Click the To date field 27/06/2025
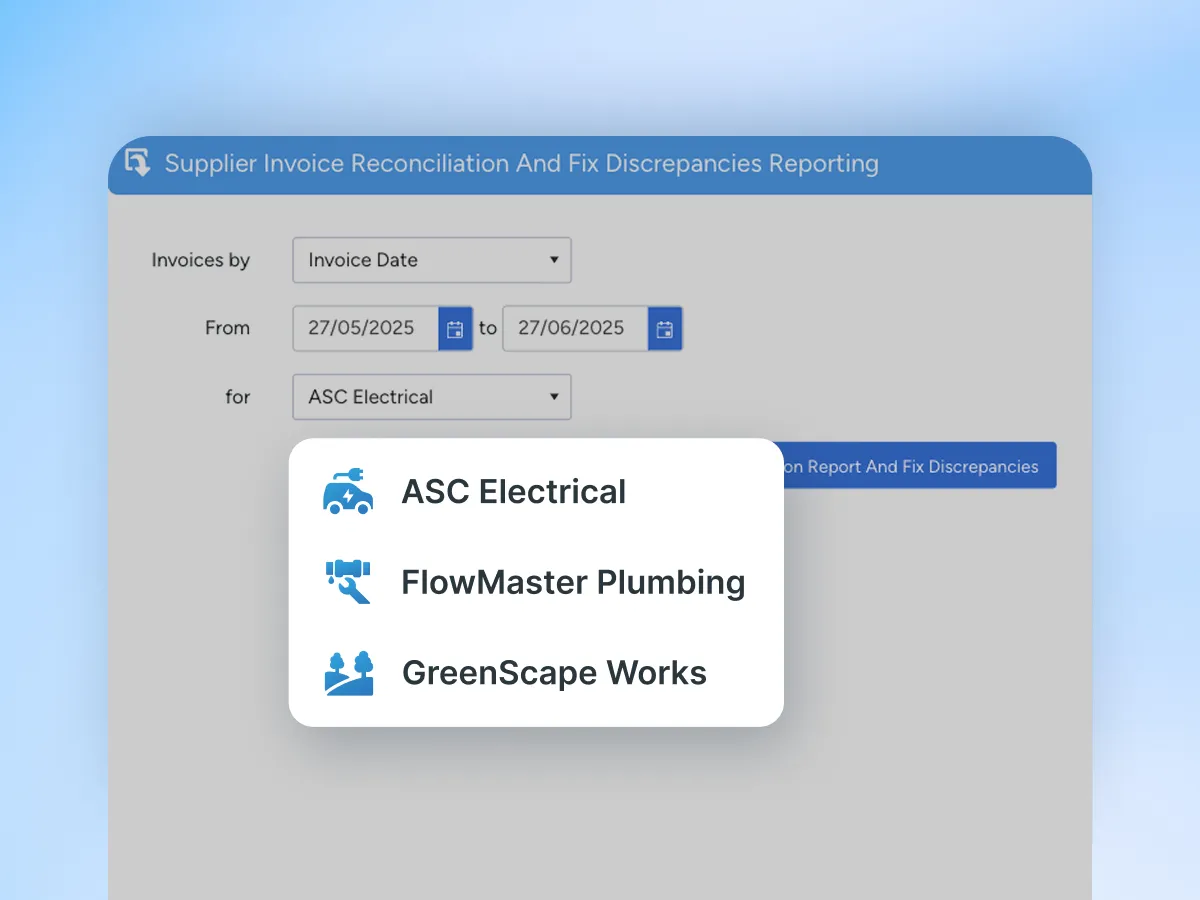 click(x=576, y=329)
